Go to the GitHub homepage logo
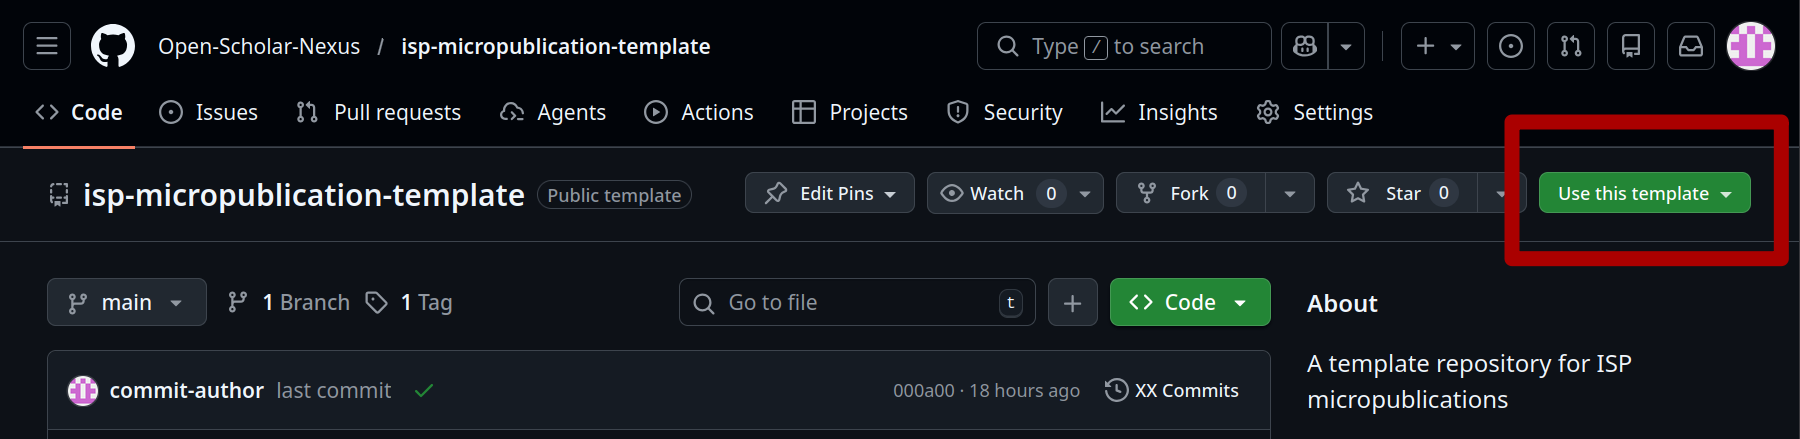Viewport: 1800px width, 439px height. coord(113,46)
